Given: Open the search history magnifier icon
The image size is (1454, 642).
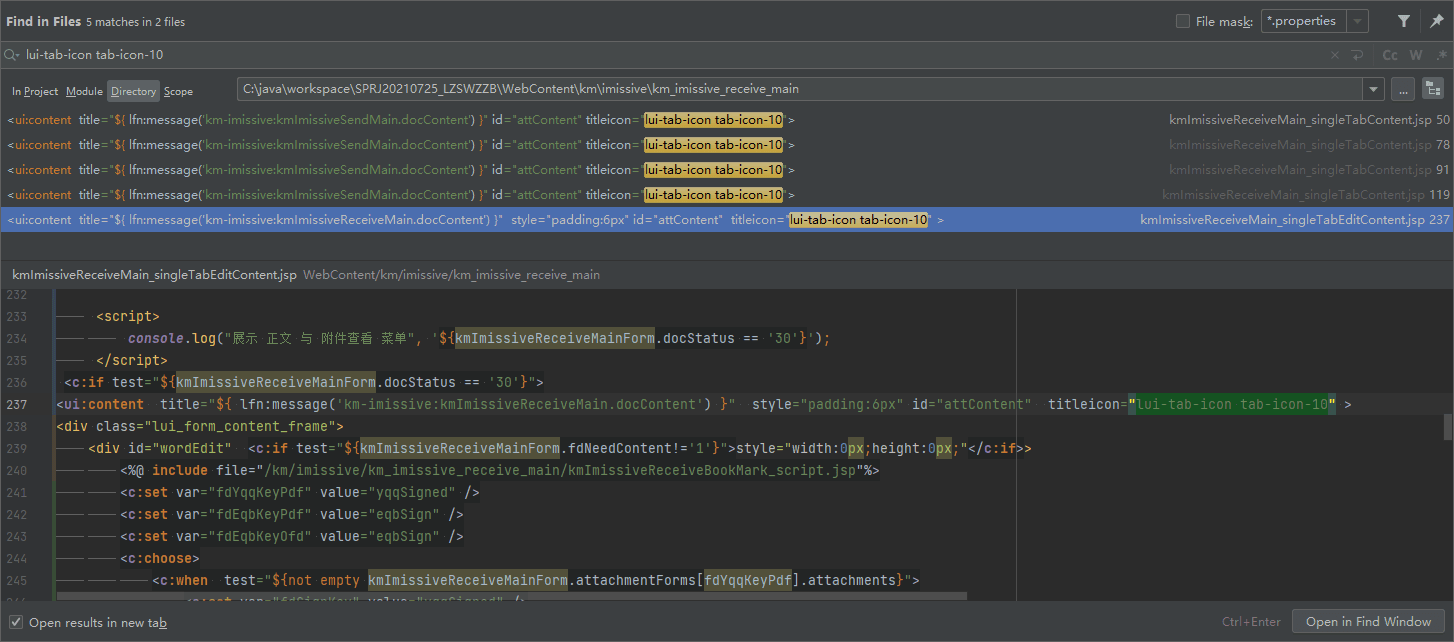Looking at the screenshot, I should (12, 55).
